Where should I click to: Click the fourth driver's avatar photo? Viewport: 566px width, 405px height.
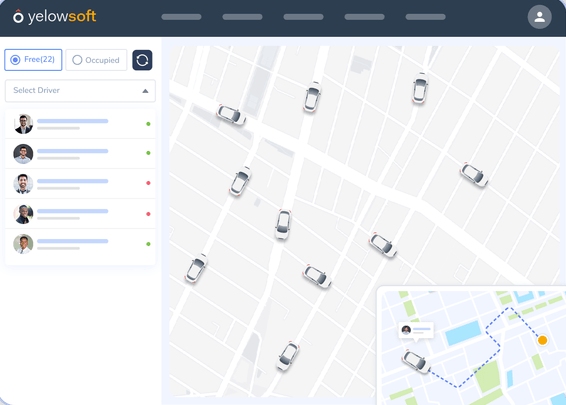pyautogui.click(x=23, y=214)
